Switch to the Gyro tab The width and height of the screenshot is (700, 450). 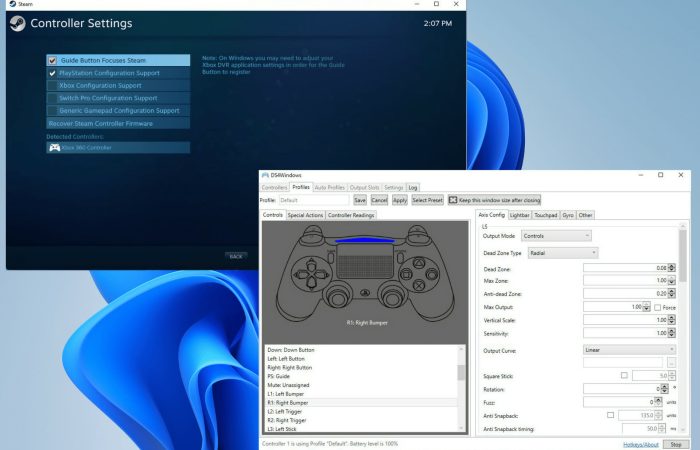(568, 215)
